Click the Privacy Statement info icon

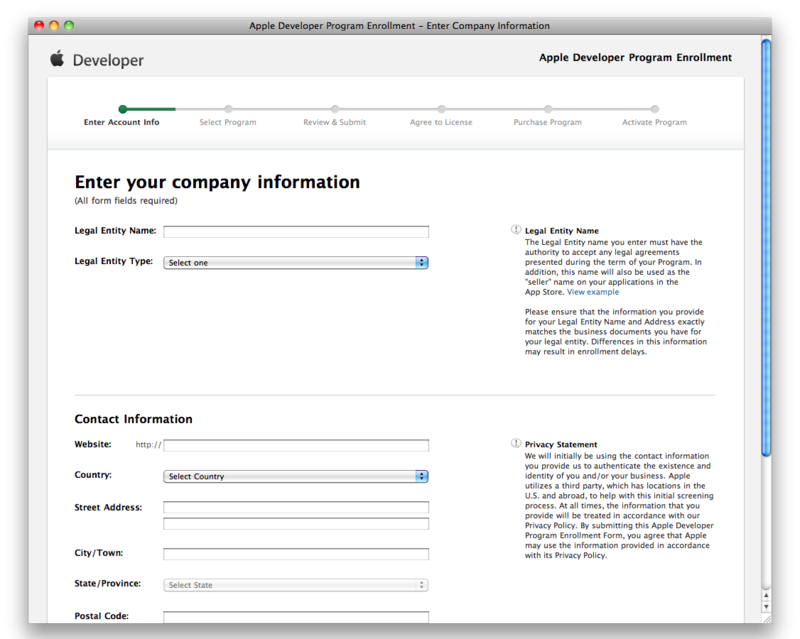(x=516, y=444)
